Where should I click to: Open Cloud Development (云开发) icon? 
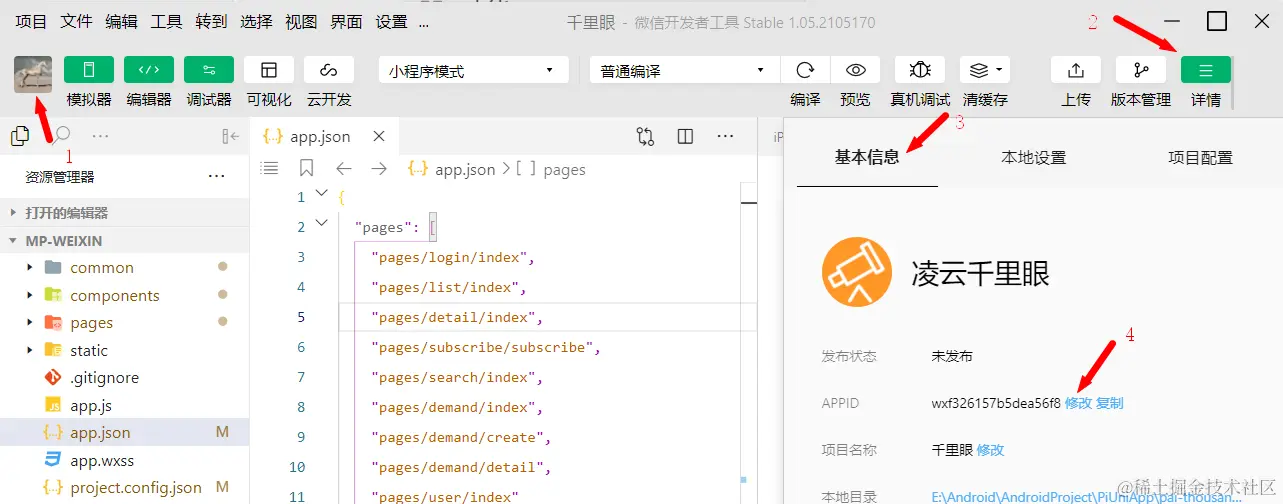tap(329, 70)
